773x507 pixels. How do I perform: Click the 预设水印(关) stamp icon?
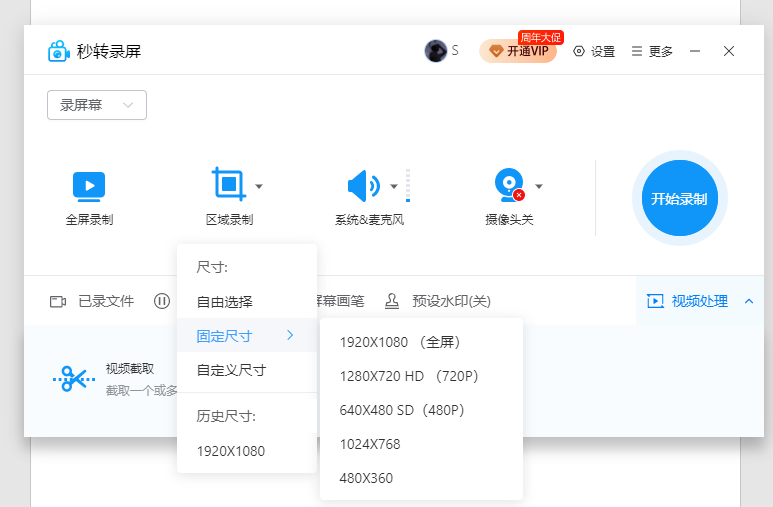(392, 301)
